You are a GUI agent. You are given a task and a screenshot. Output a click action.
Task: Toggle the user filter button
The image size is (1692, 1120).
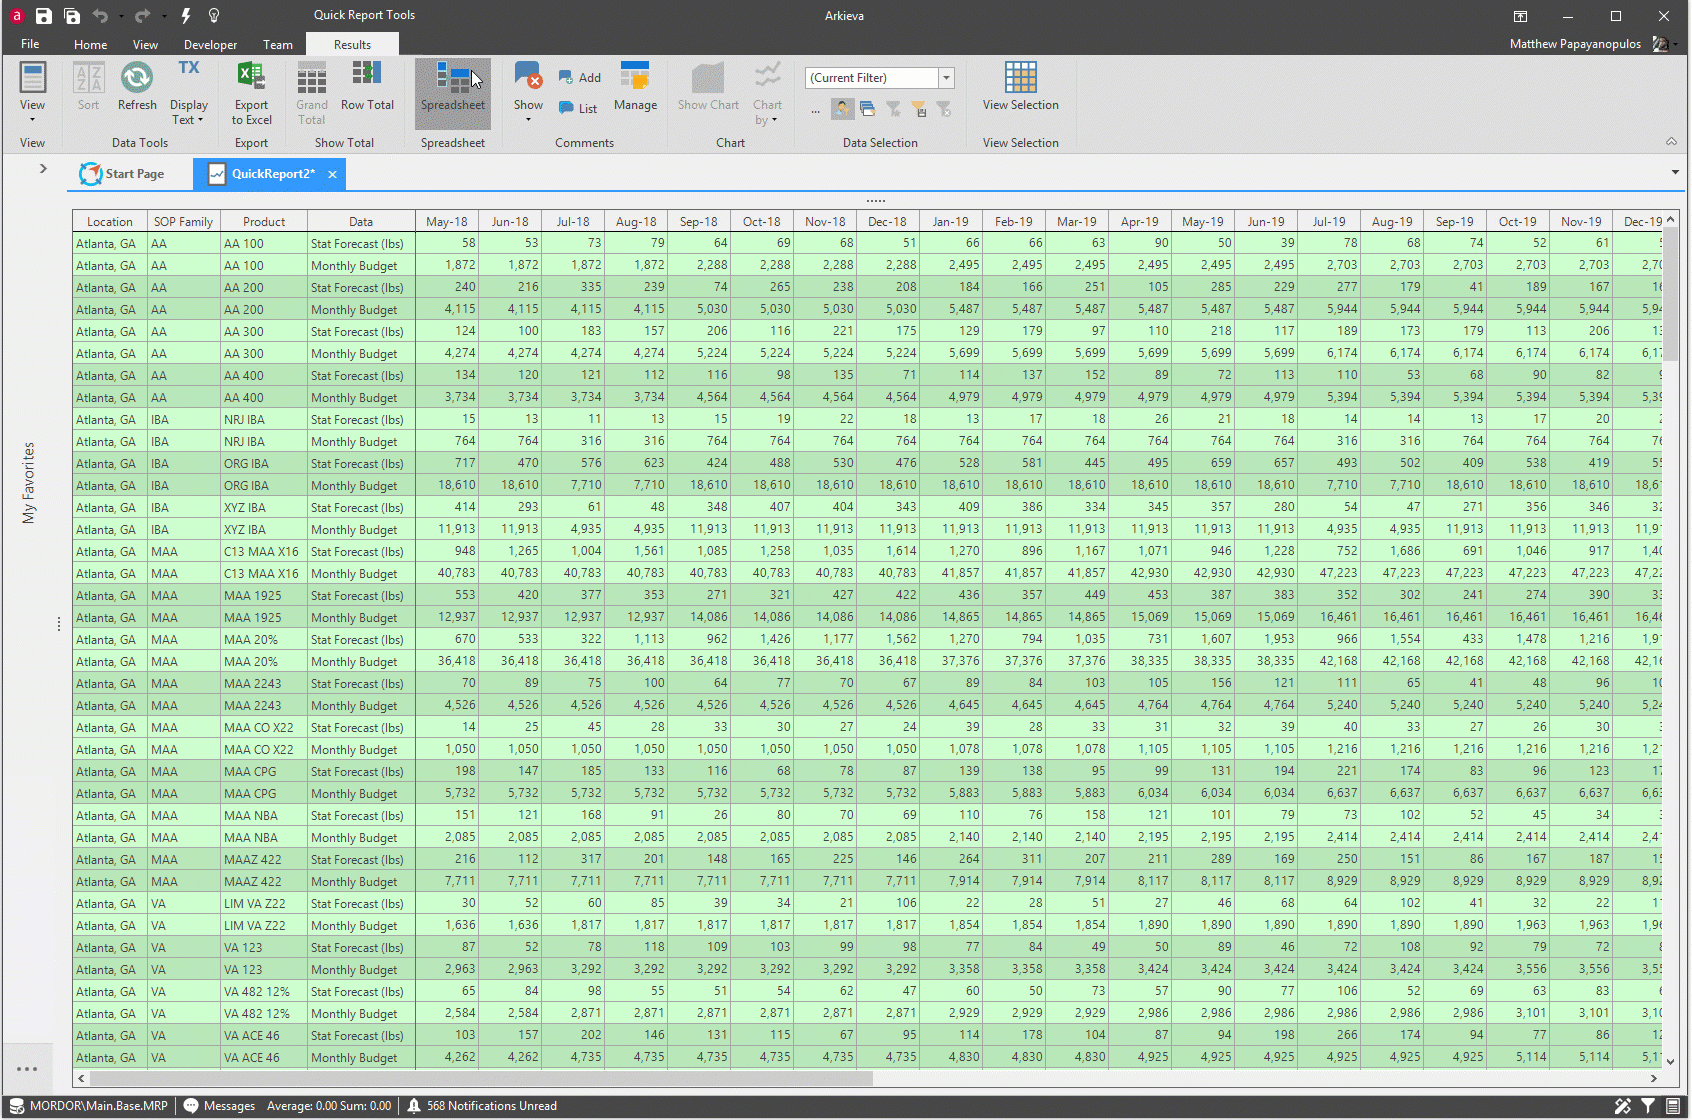pyautogui.click(x=843, y=109)
